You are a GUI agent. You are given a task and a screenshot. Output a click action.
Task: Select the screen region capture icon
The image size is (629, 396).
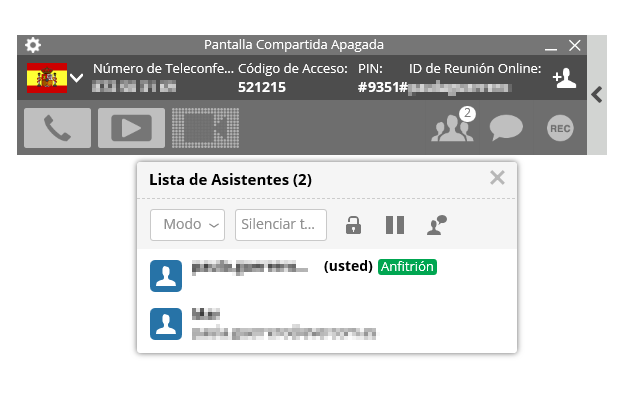pyautogui.click(x=205, y=128)
